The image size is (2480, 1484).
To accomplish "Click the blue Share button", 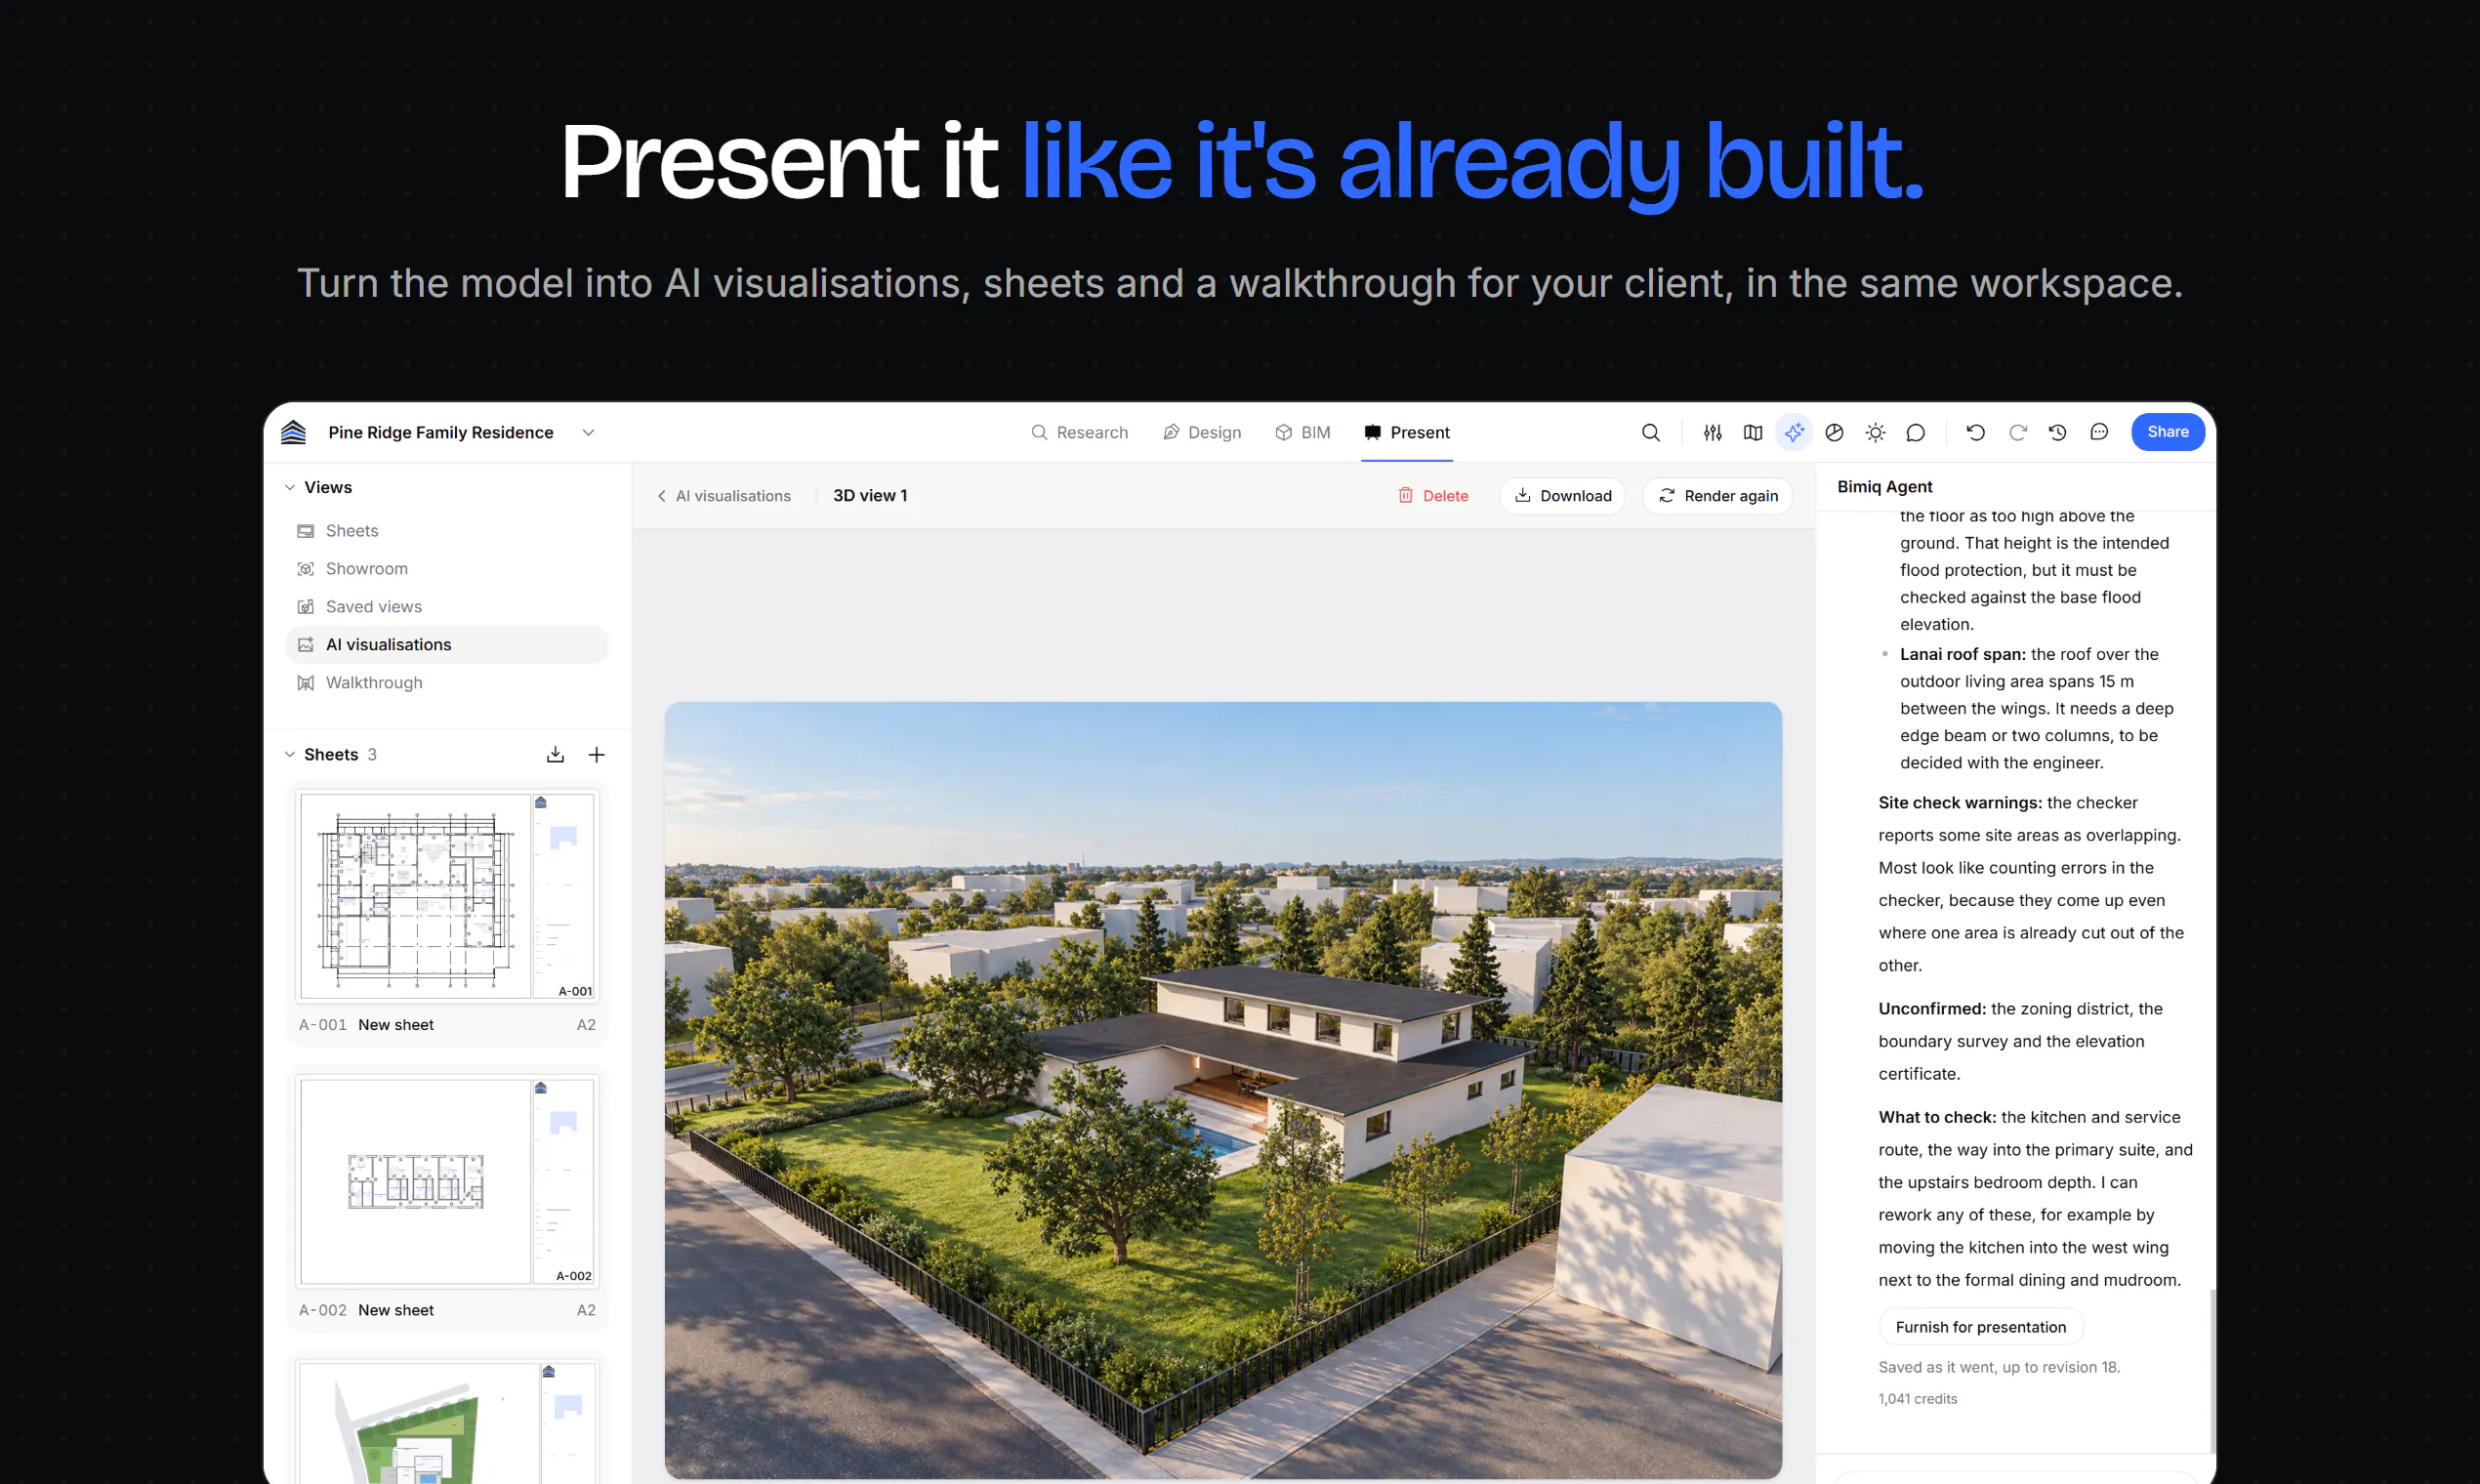I will 2167,432.
